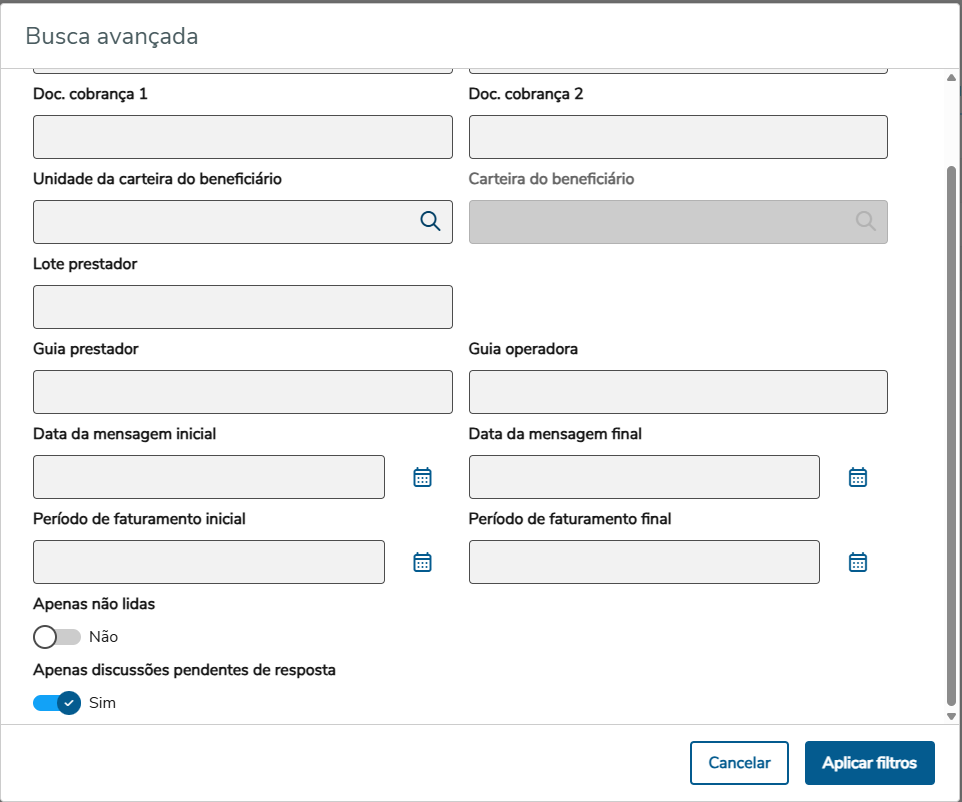This screenshot has height=802, width=962.
Task: Open calendar for Data da mensagem final
Action: (857, 477)
